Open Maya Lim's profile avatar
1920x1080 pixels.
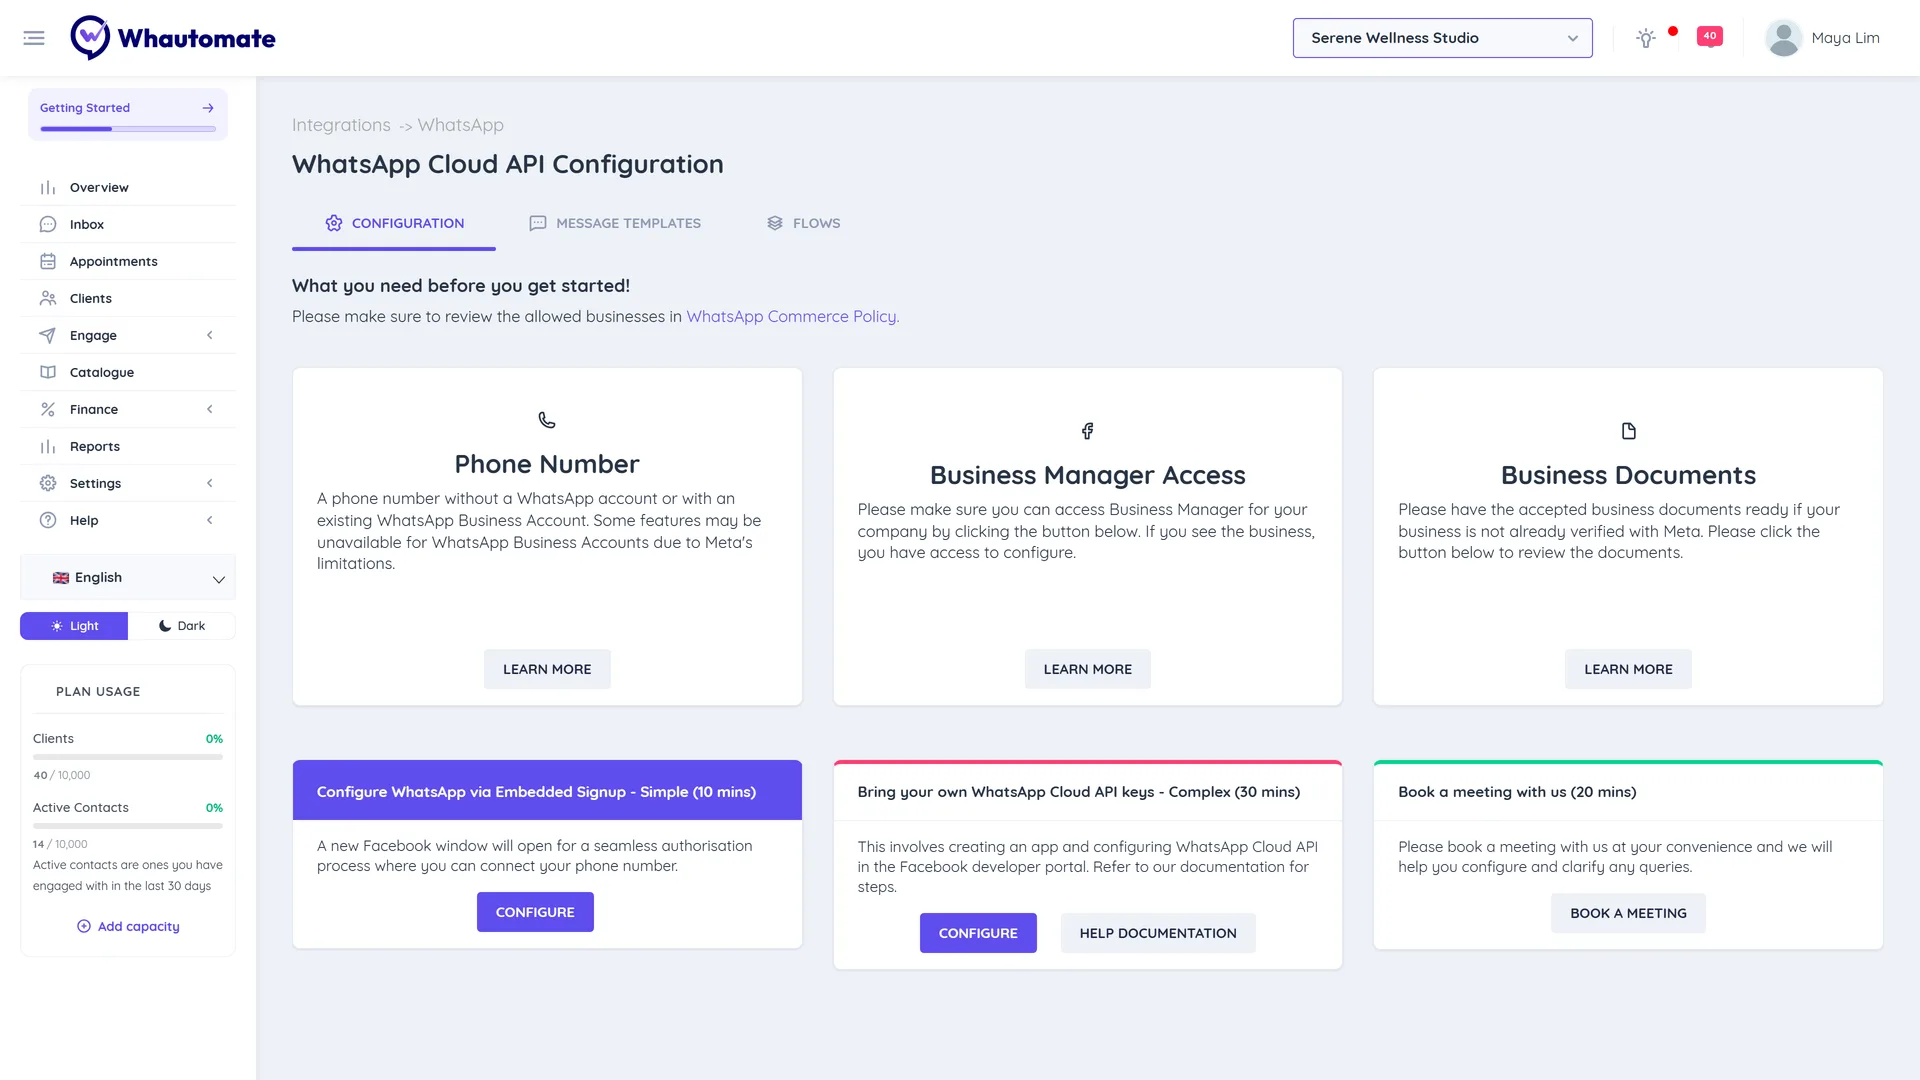[x=1783, y=38]
